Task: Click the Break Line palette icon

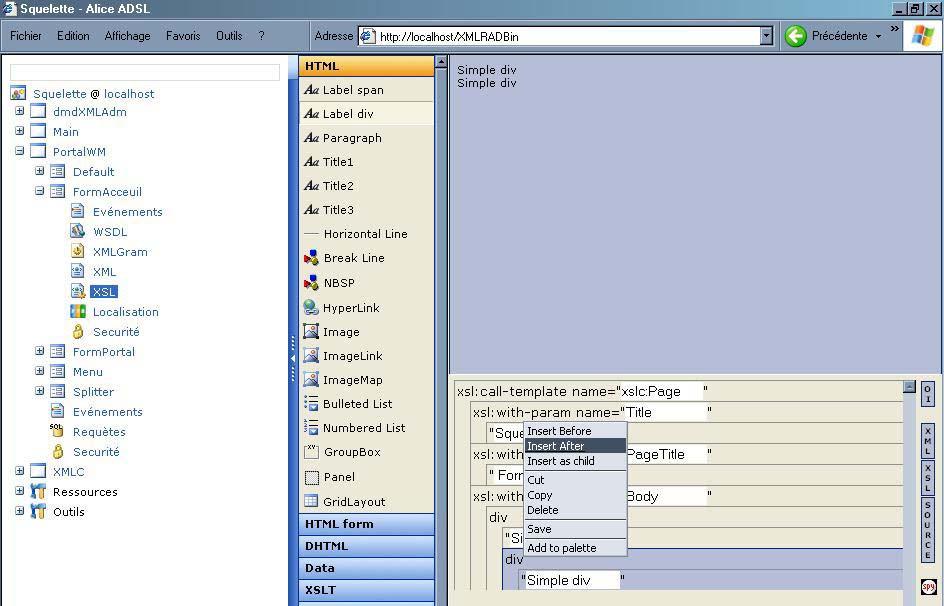Action: [x=311, y=258]
